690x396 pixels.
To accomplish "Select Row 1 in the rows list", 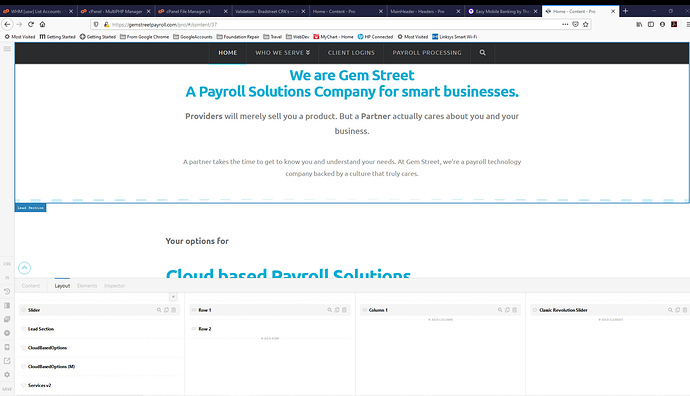I will click(270, 310).
